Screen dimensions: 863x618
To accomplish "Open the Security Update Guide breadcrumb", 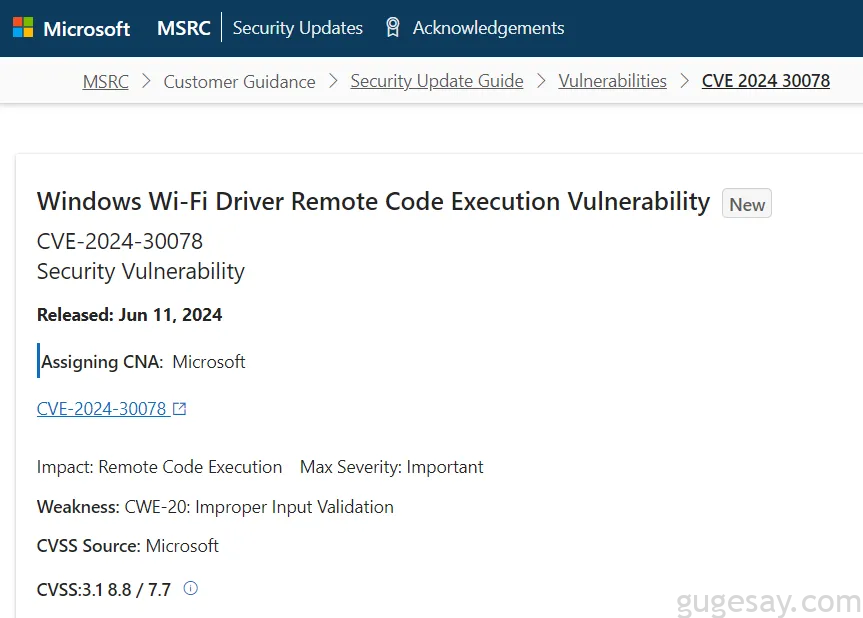I will pos(437,81).
